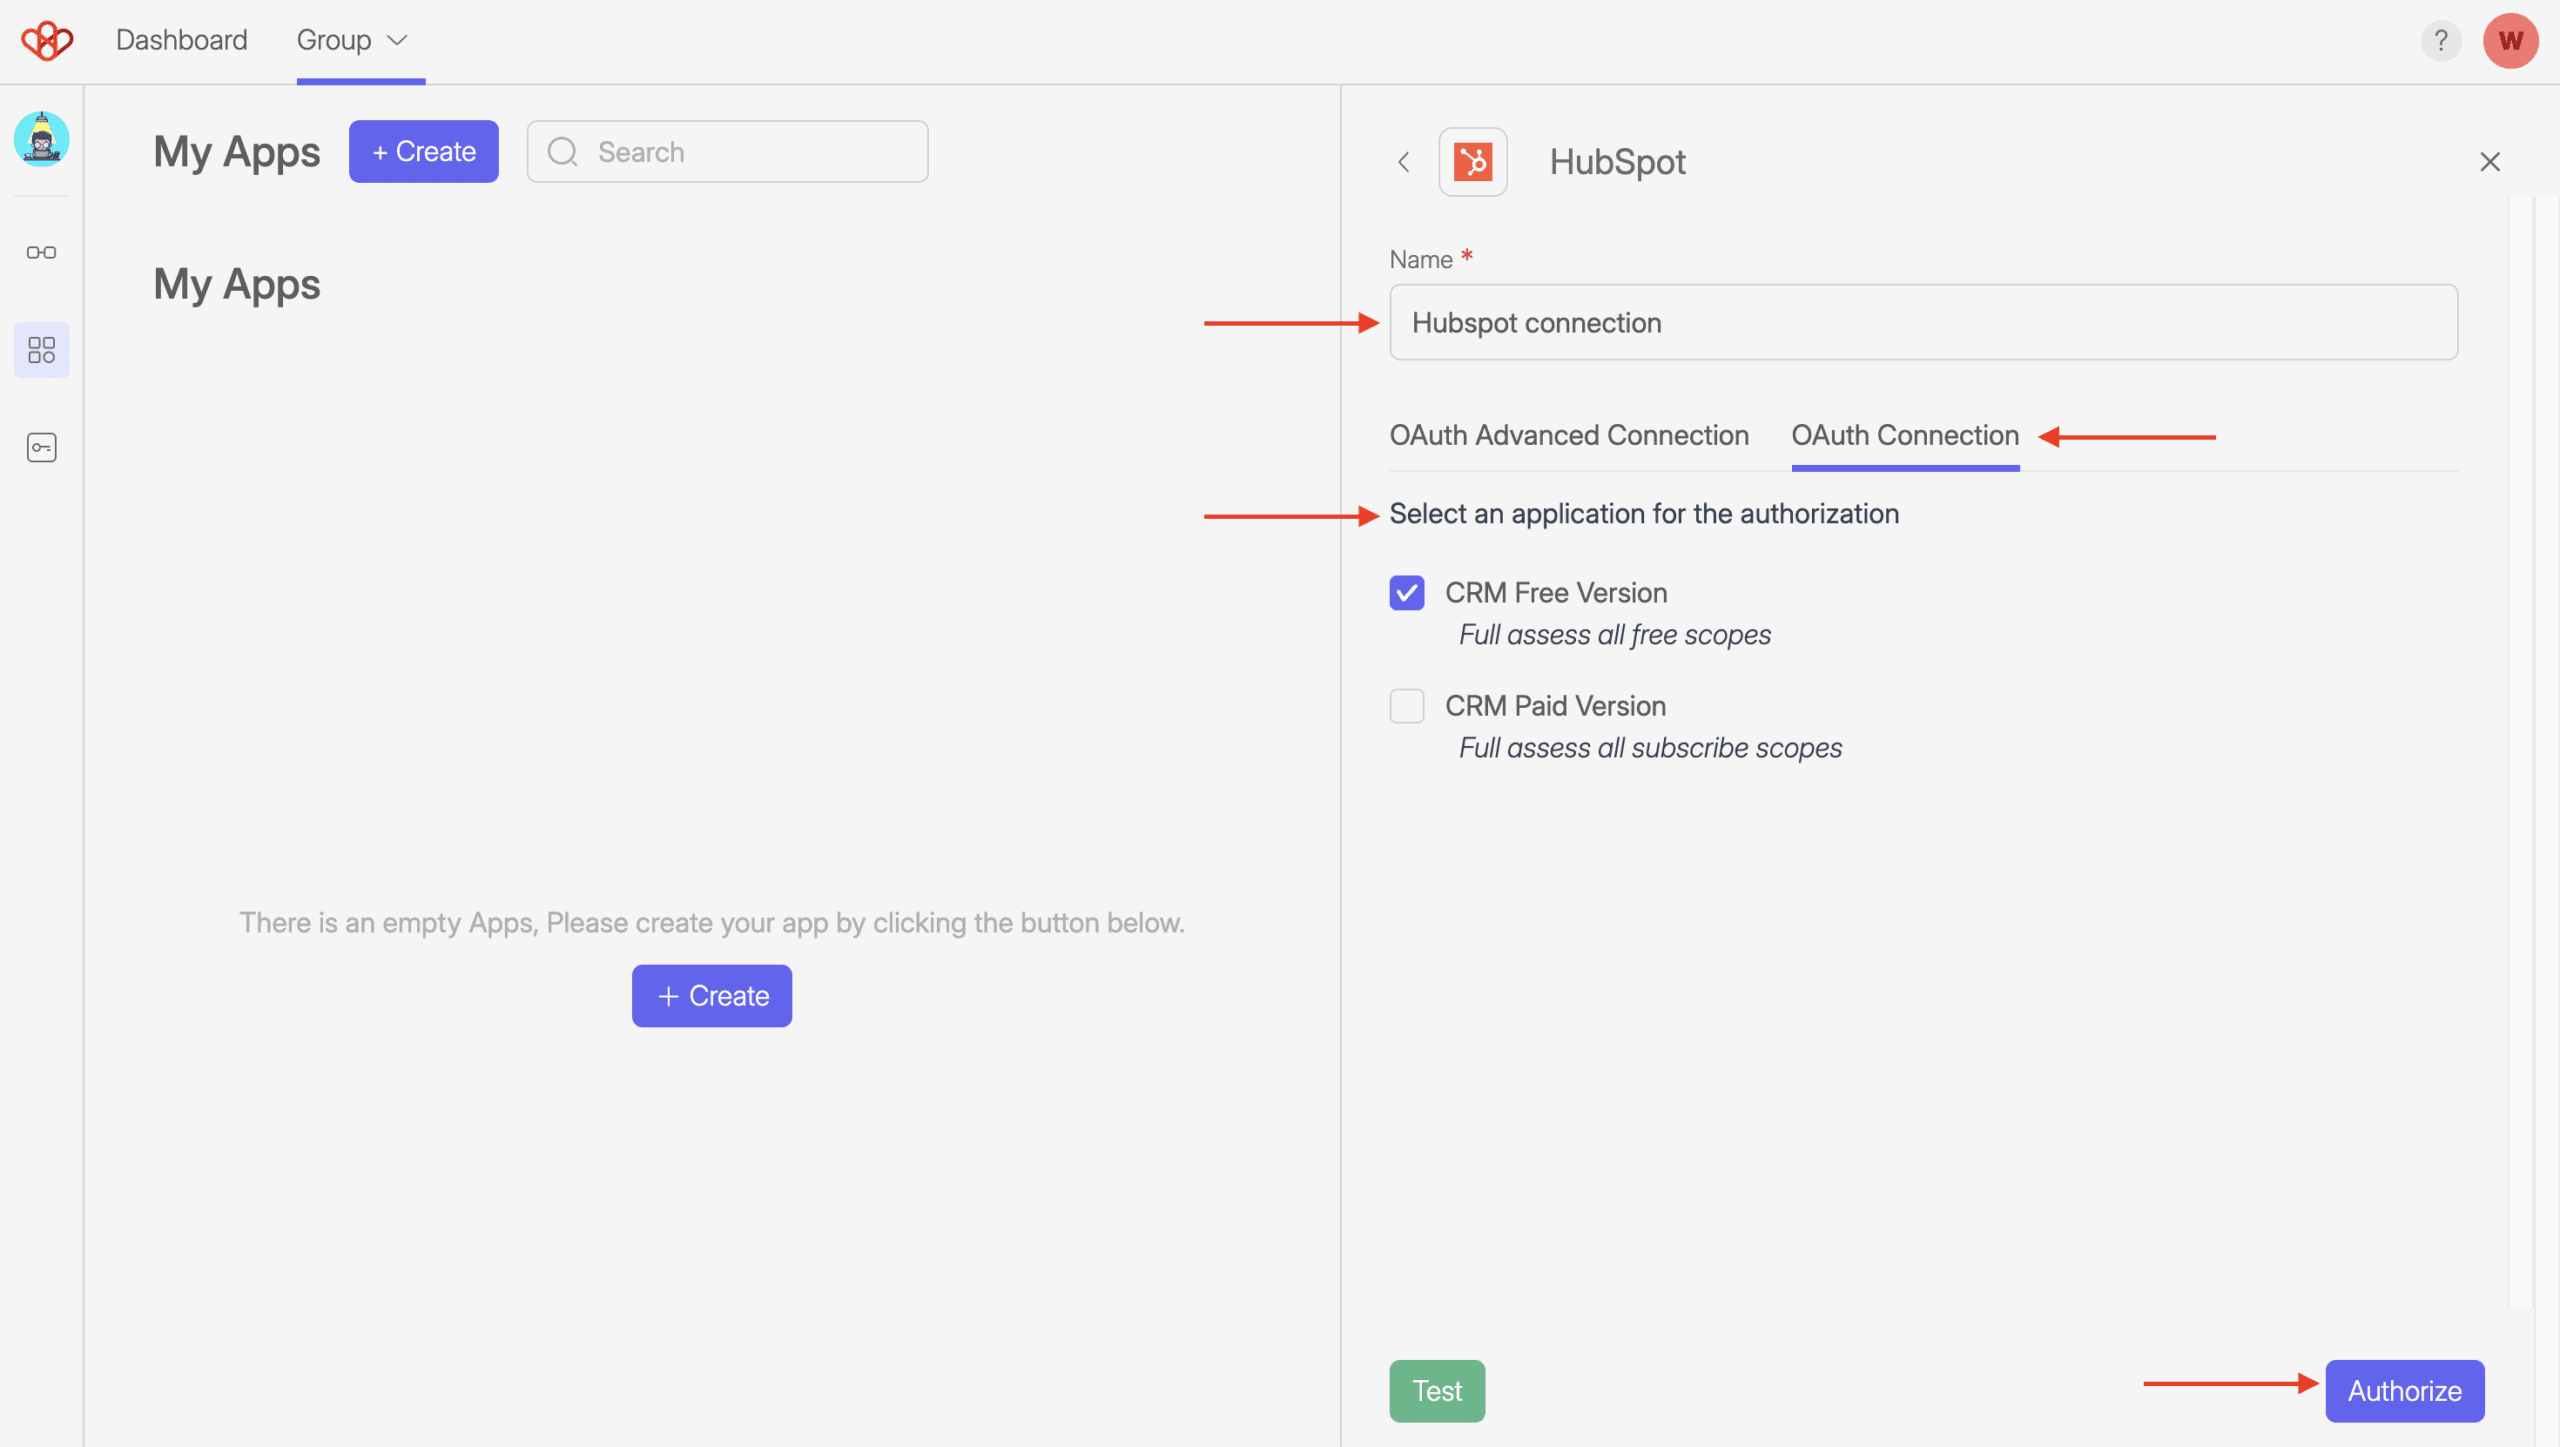Click the green Test button
The image size is (2560, 1447).
coord(1437,1391)
